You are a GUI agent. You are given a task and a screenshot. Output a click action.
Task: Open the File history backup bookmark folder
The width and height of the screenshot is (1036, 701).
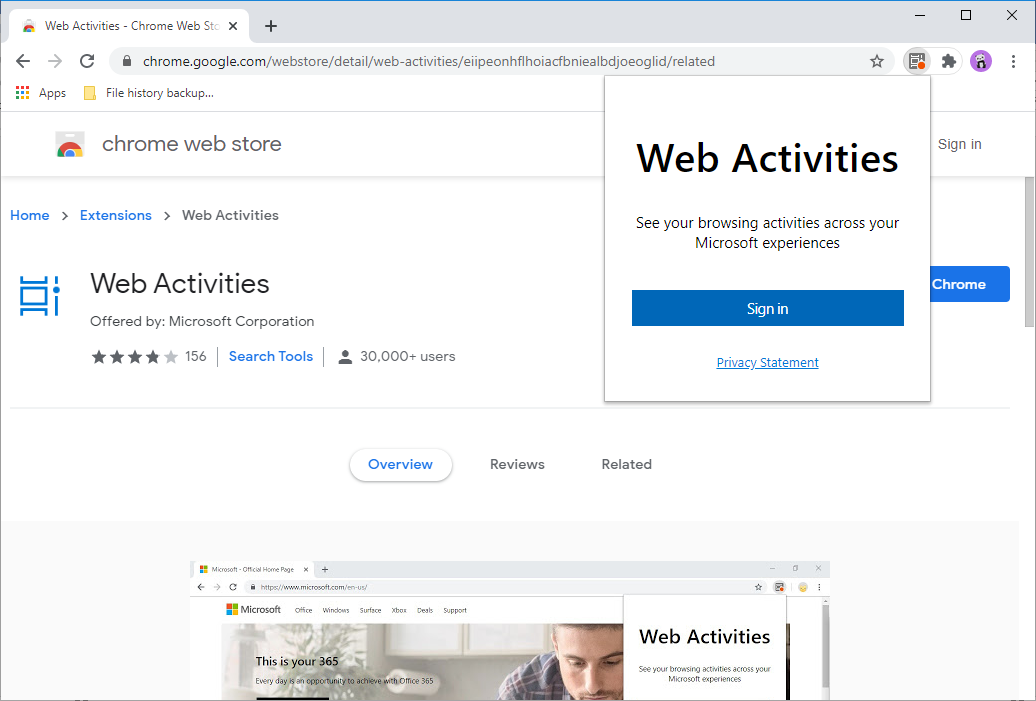tap(148, 93)
